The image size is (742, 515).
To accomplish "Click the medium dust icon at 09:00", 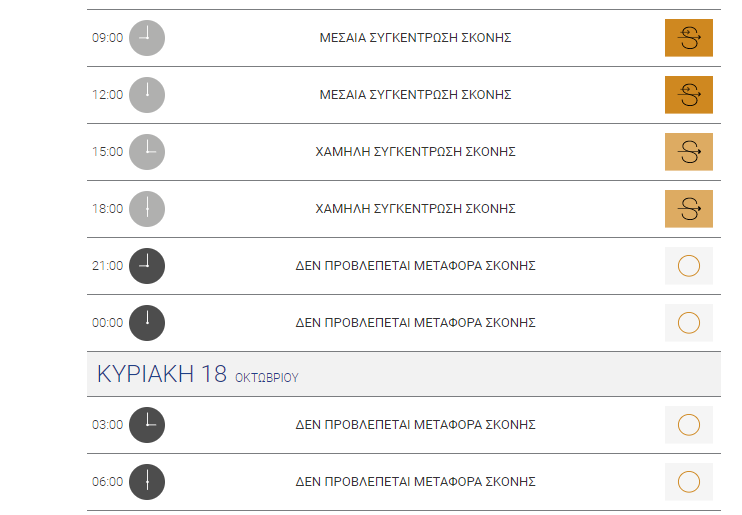I will tap(689, 38).
